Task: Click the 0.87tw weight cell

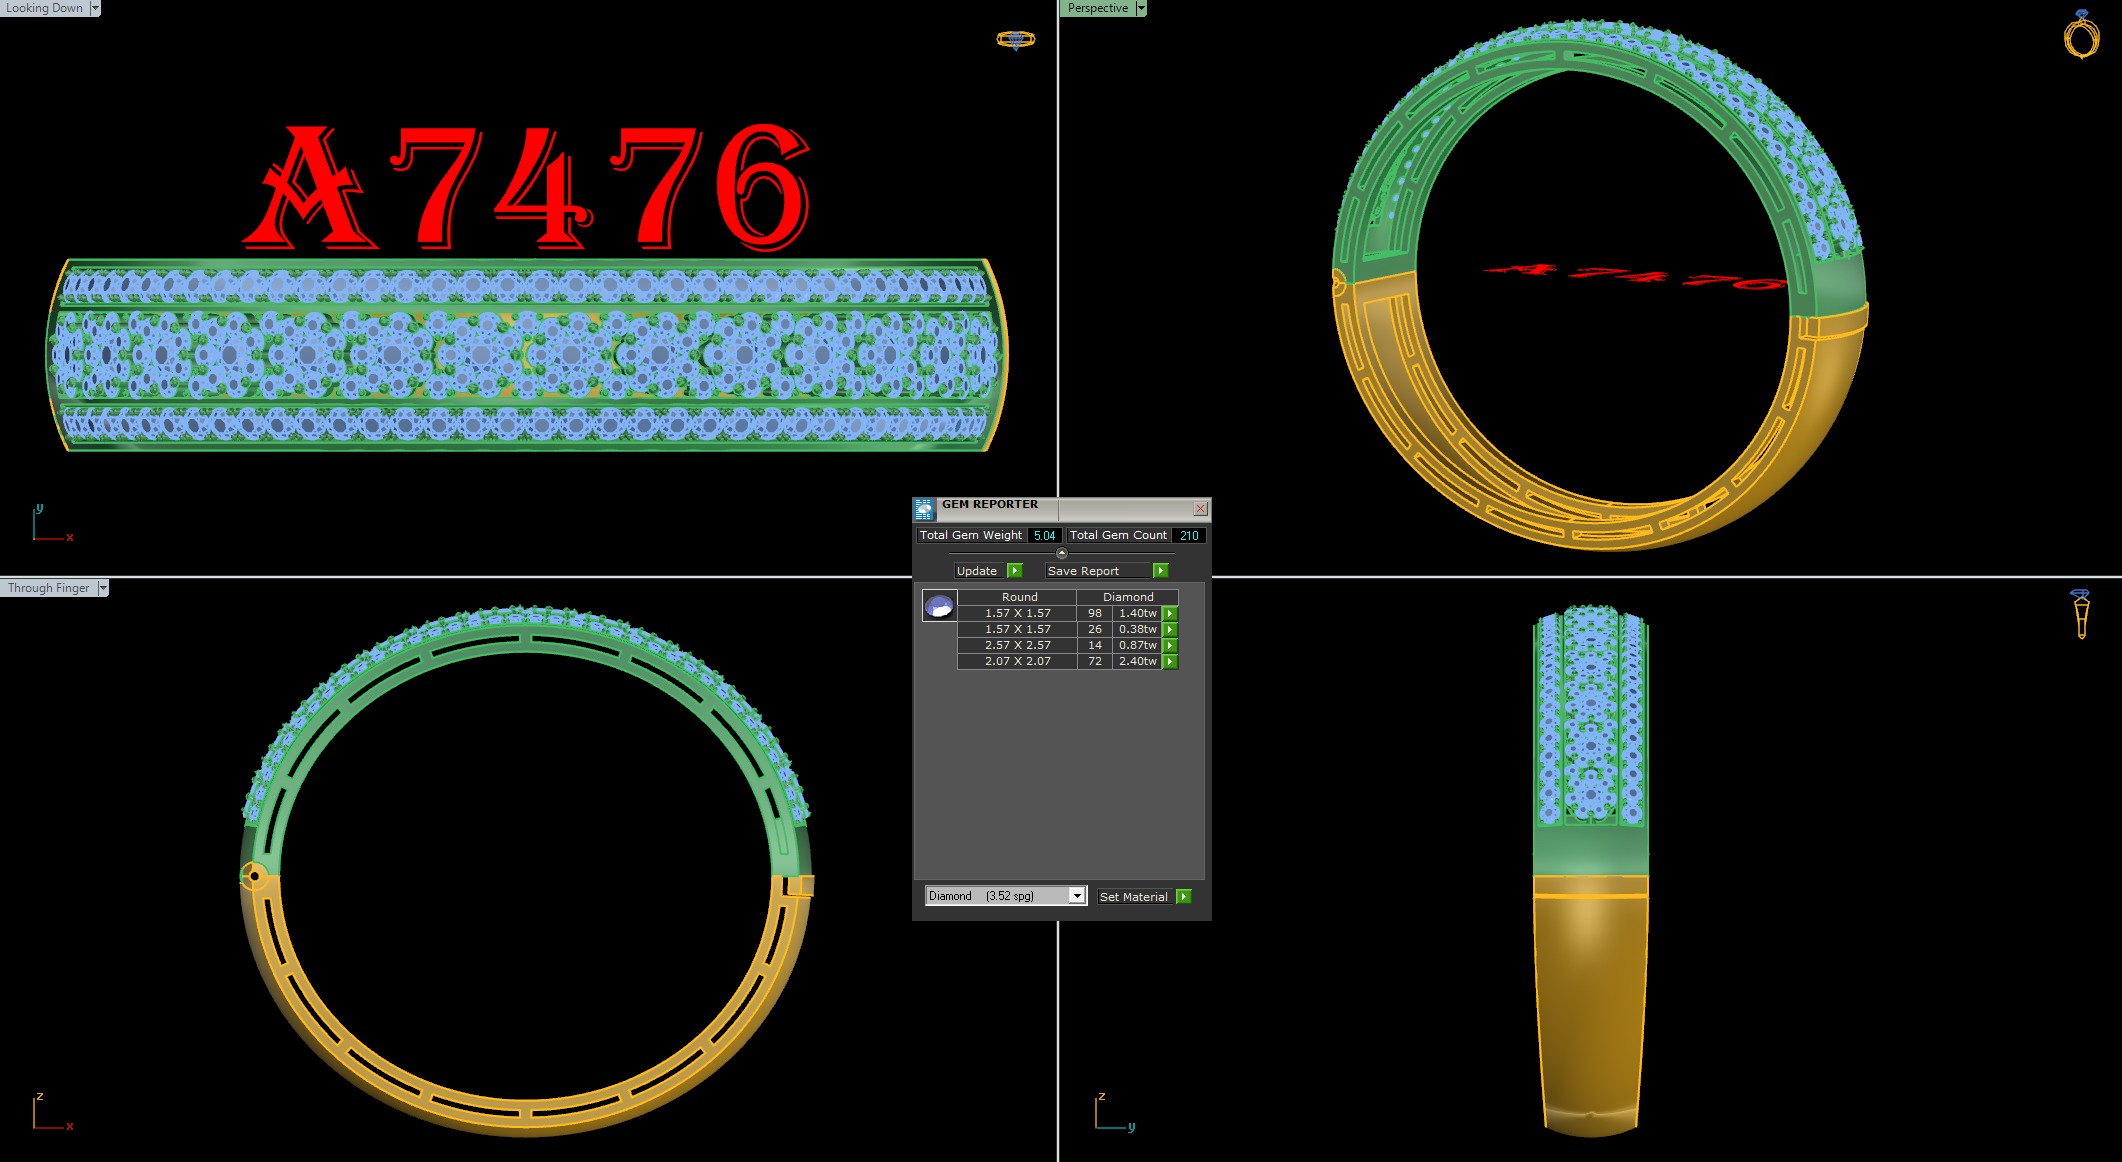Action: (x=1137, y=646)
